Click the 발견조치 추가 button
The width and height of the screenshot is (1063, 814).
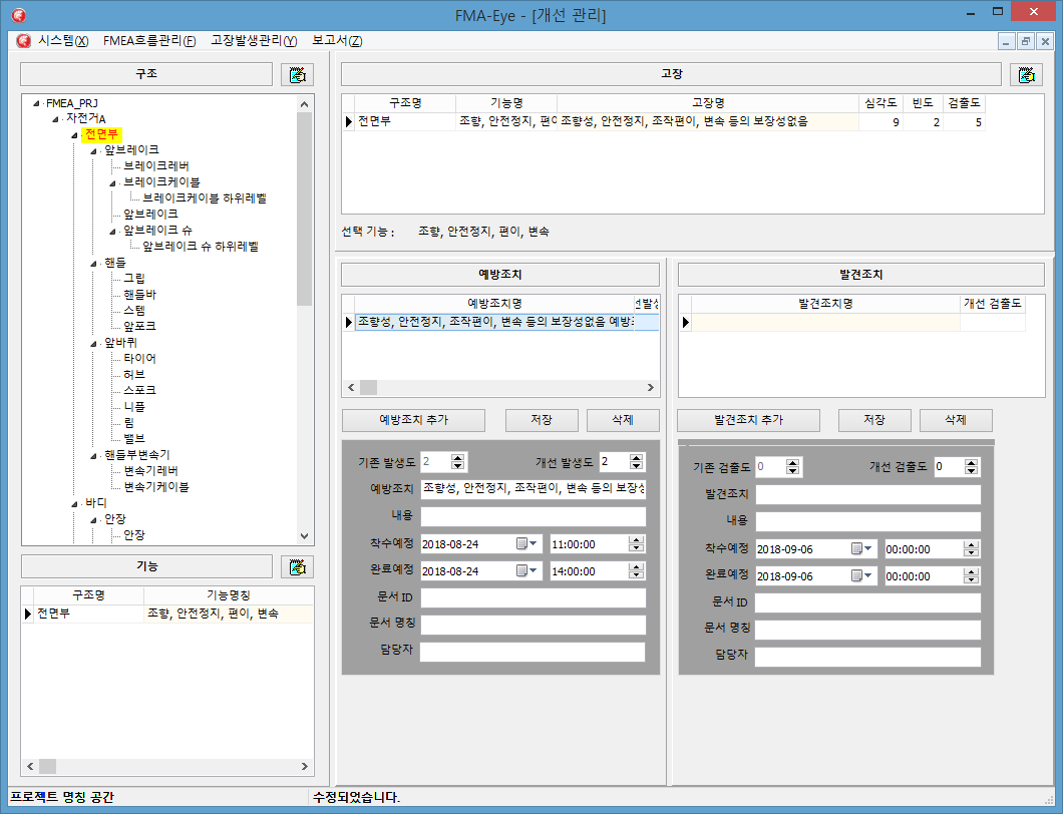748,420
